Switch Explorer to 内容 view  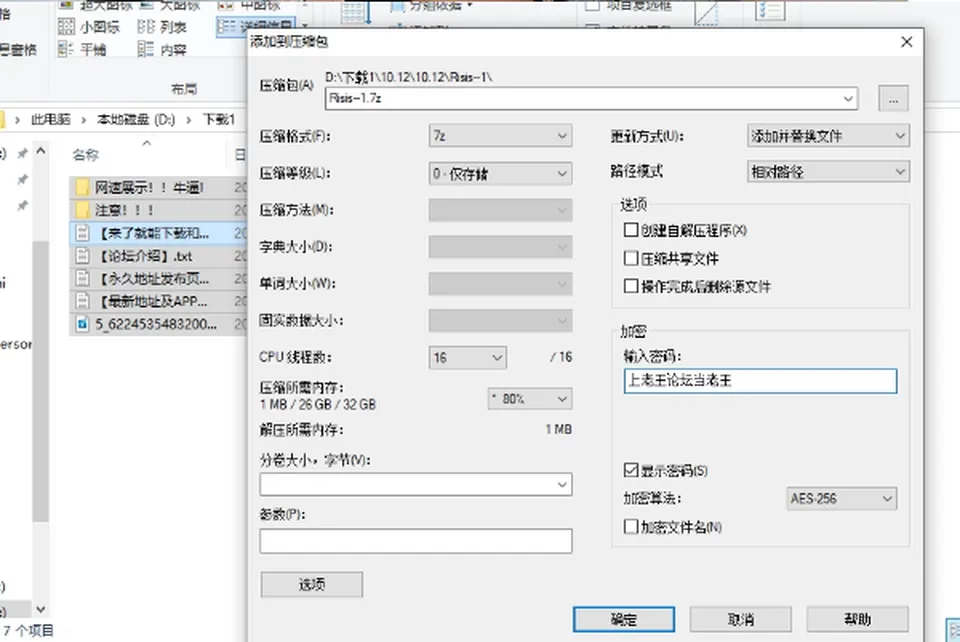(x=162, y=50)
